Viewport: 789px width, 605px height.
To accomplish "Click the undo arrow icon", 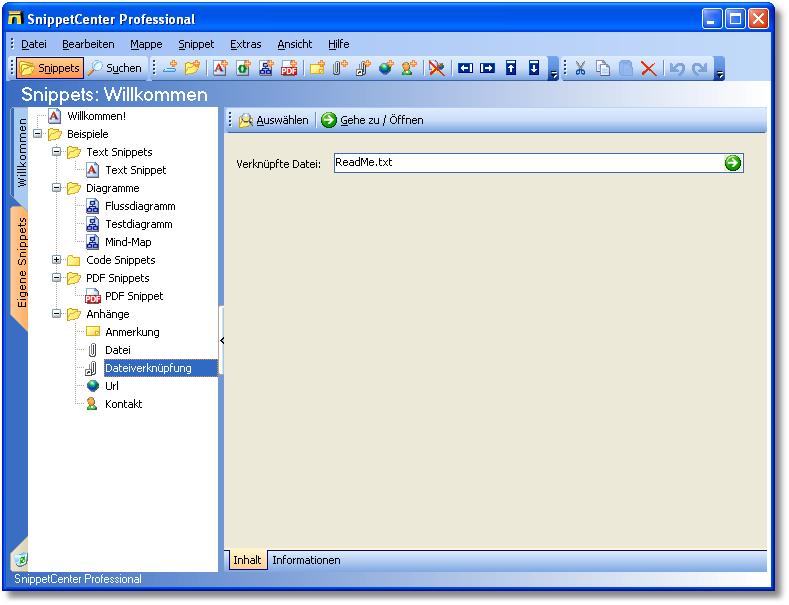I will pyautogui.click(x=677, y=68).
